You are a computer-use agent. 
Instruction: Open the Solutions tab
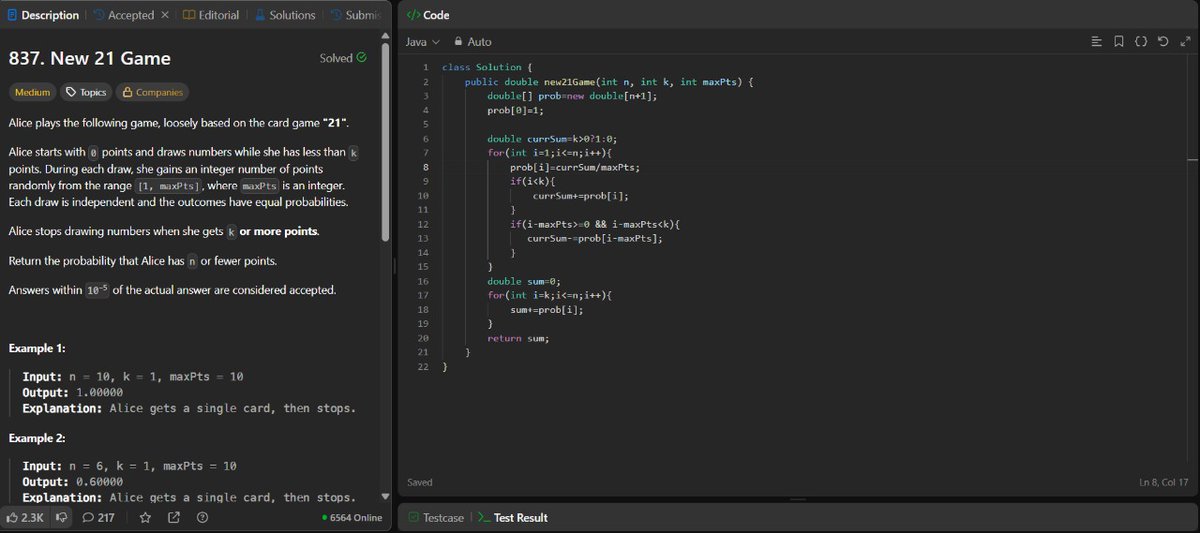coord(285,15)
